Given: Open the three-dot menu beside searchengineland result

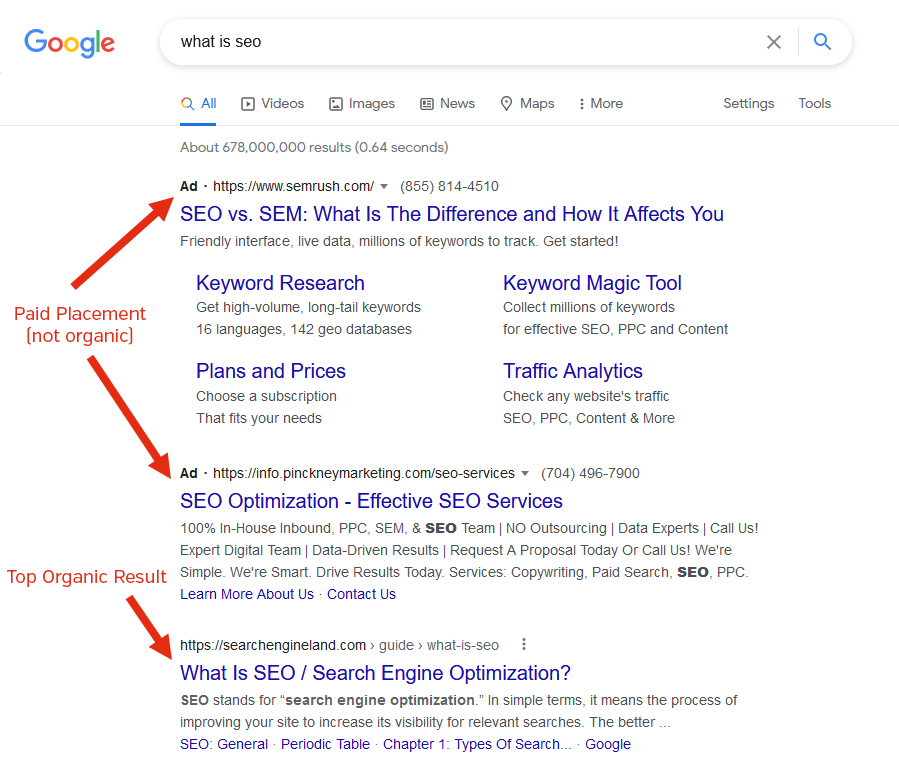Looking at the screenshot, I should (x=523, y=644).
